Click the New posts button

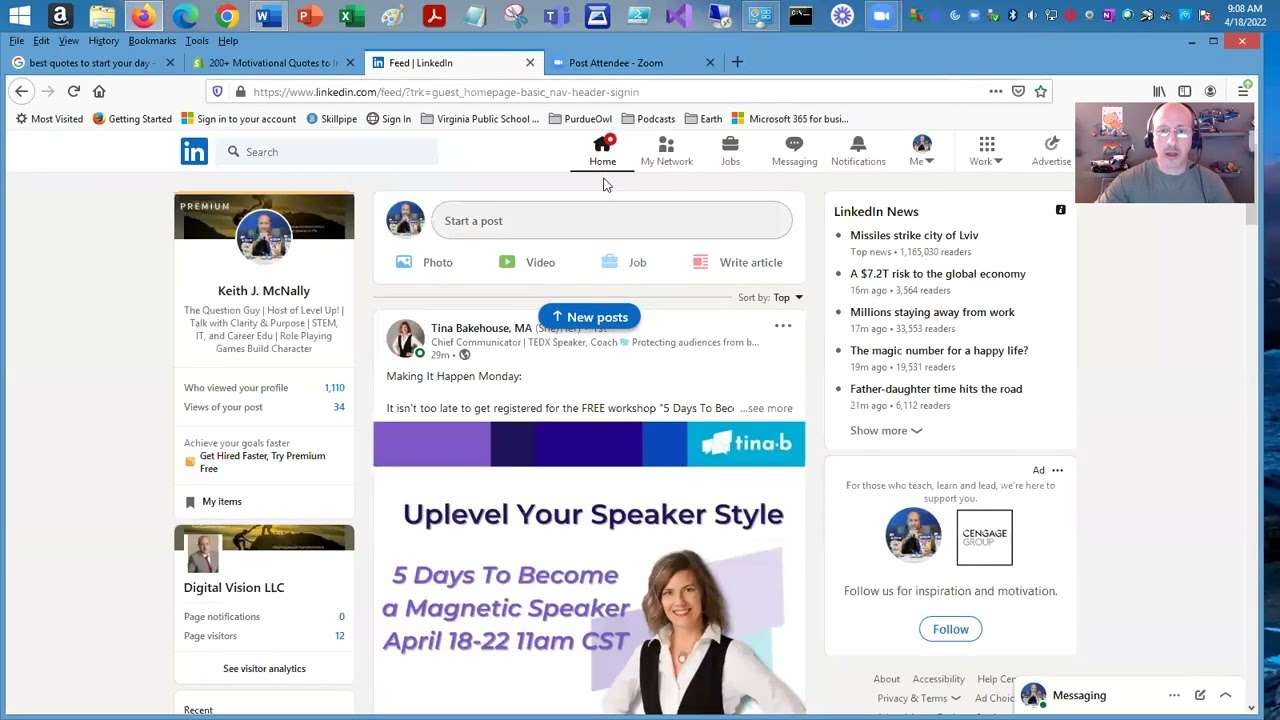point(589,317)
